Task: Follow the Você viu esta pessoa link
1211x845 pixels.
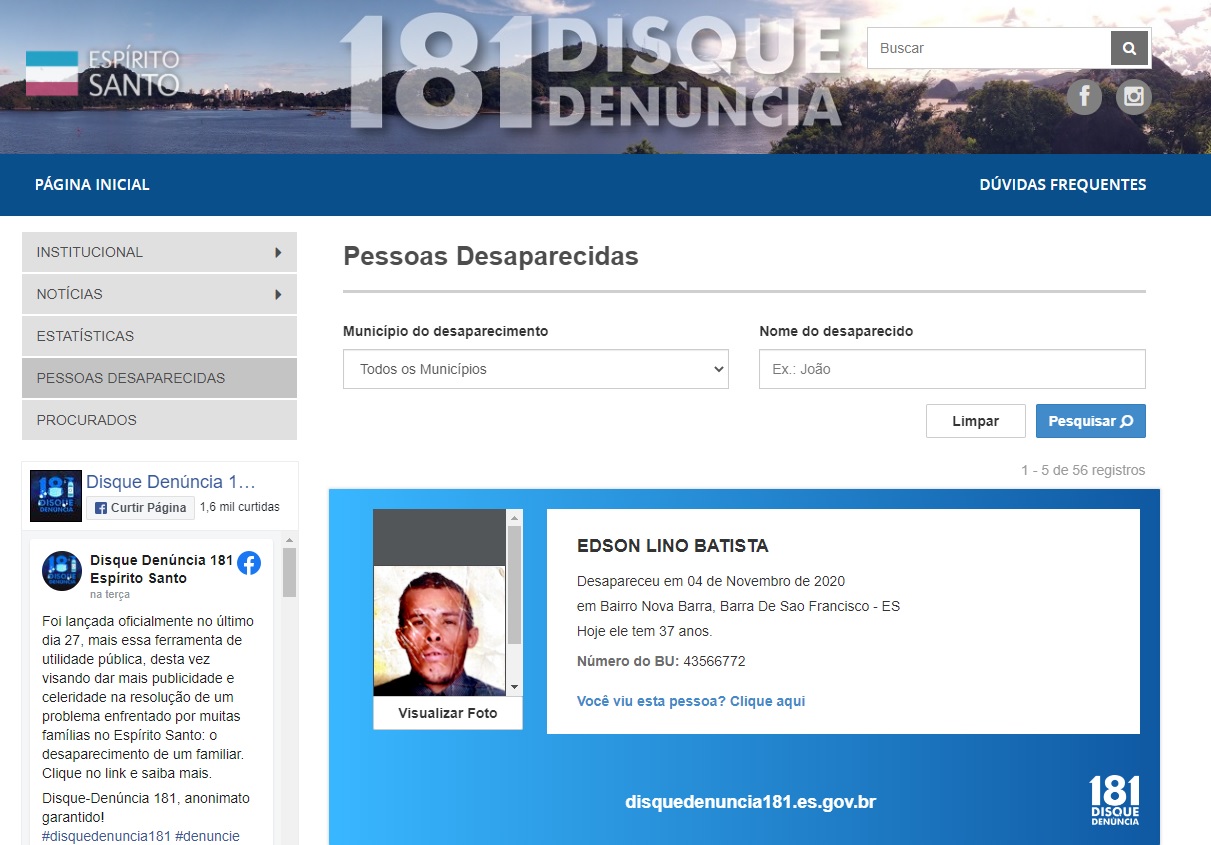Action: click(691, 701)
